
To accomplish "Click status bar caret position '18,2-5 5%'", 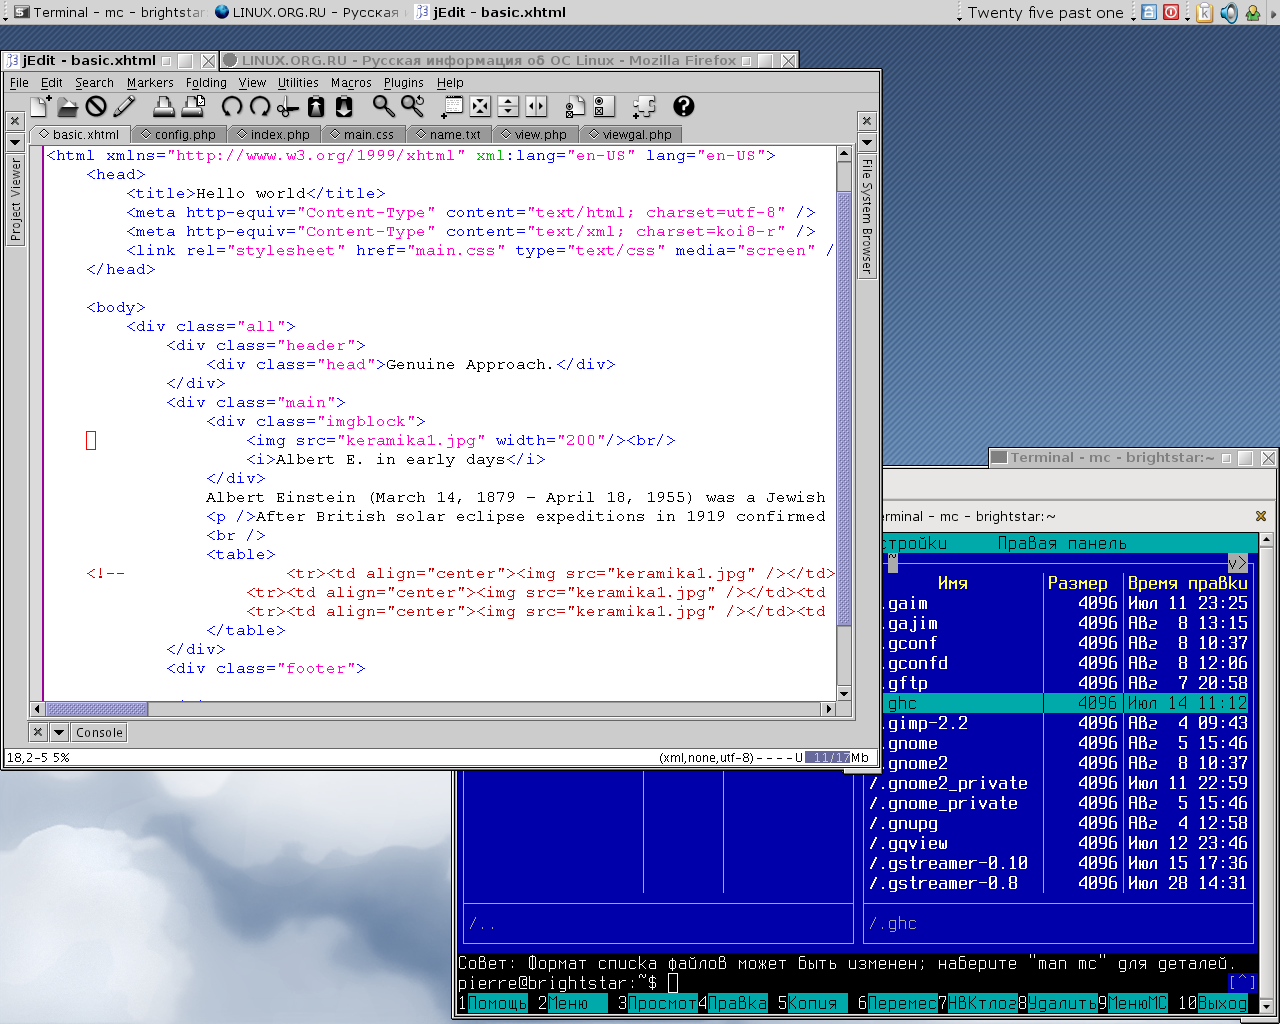I will tap(38, 757).
